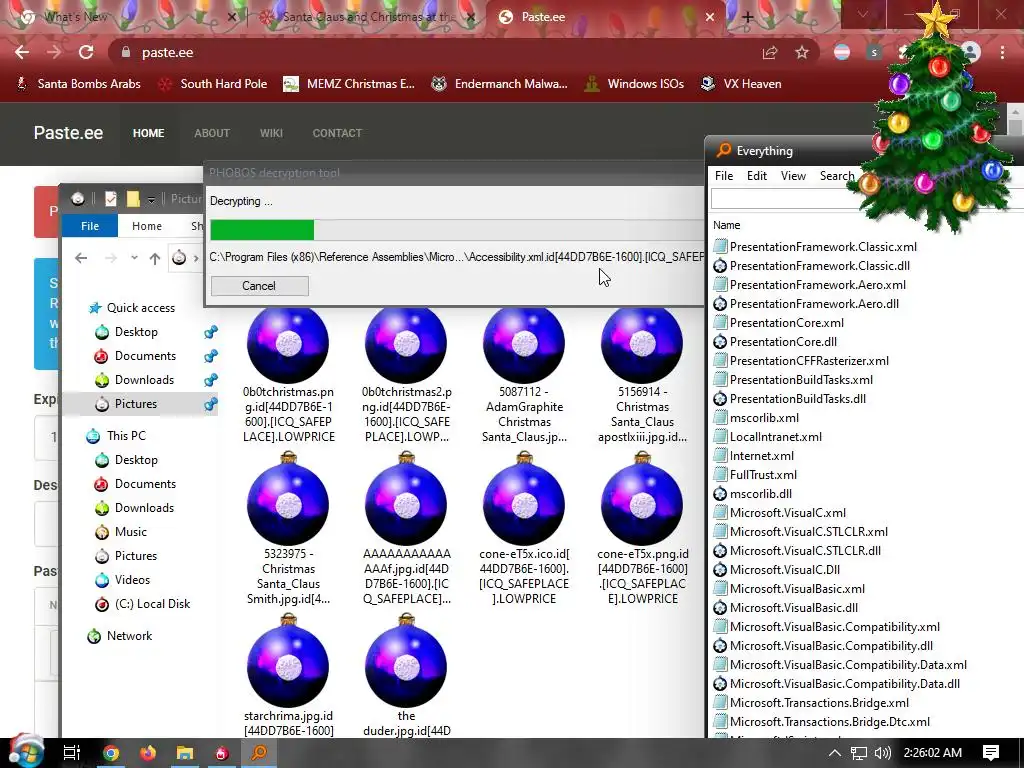
Task: Bookmark this page with star icon
Action: (802, 52)
